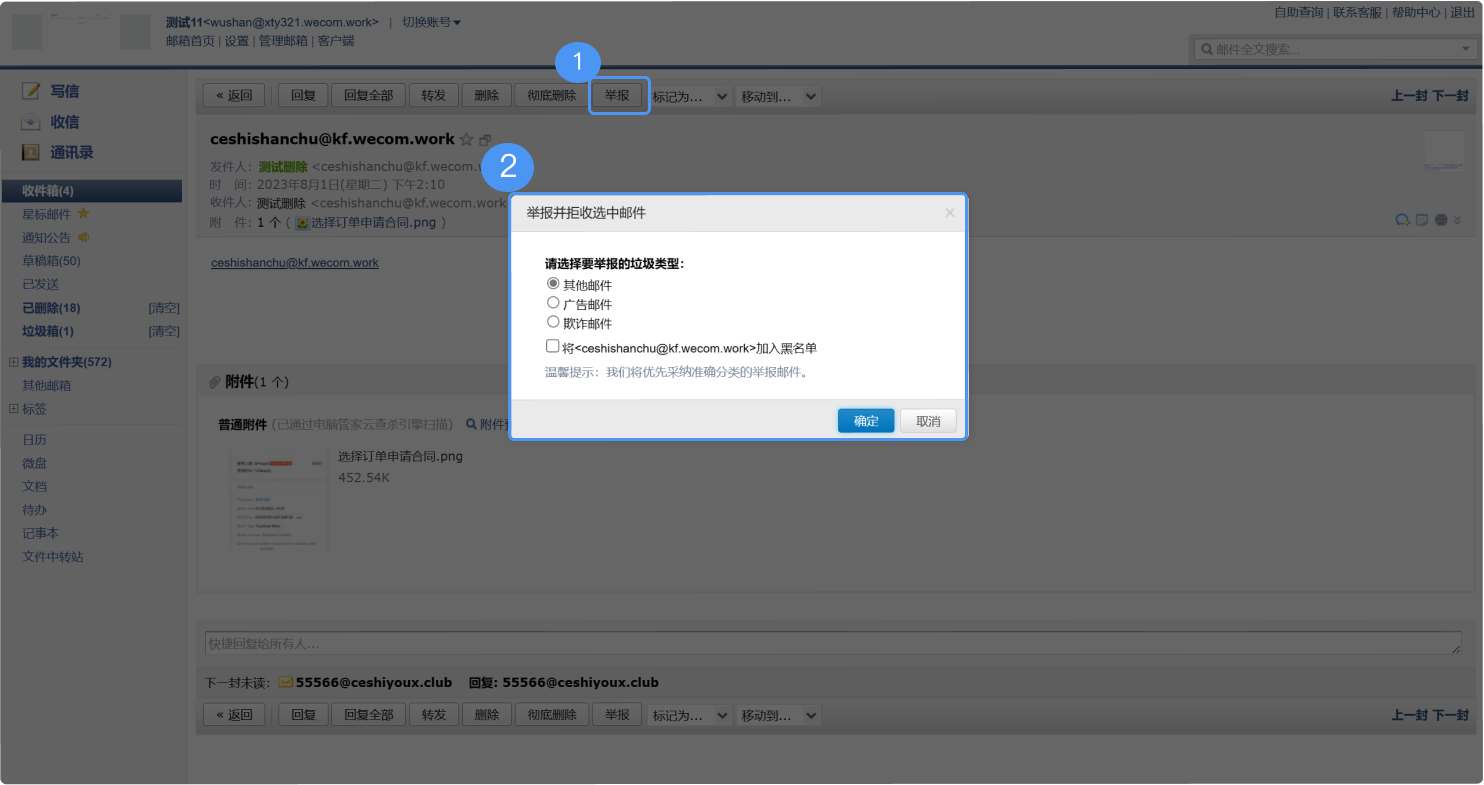Choose the 欺诈邮件 radio option
Viewport: 1484px width, 785px height.
tap(553, 322)
